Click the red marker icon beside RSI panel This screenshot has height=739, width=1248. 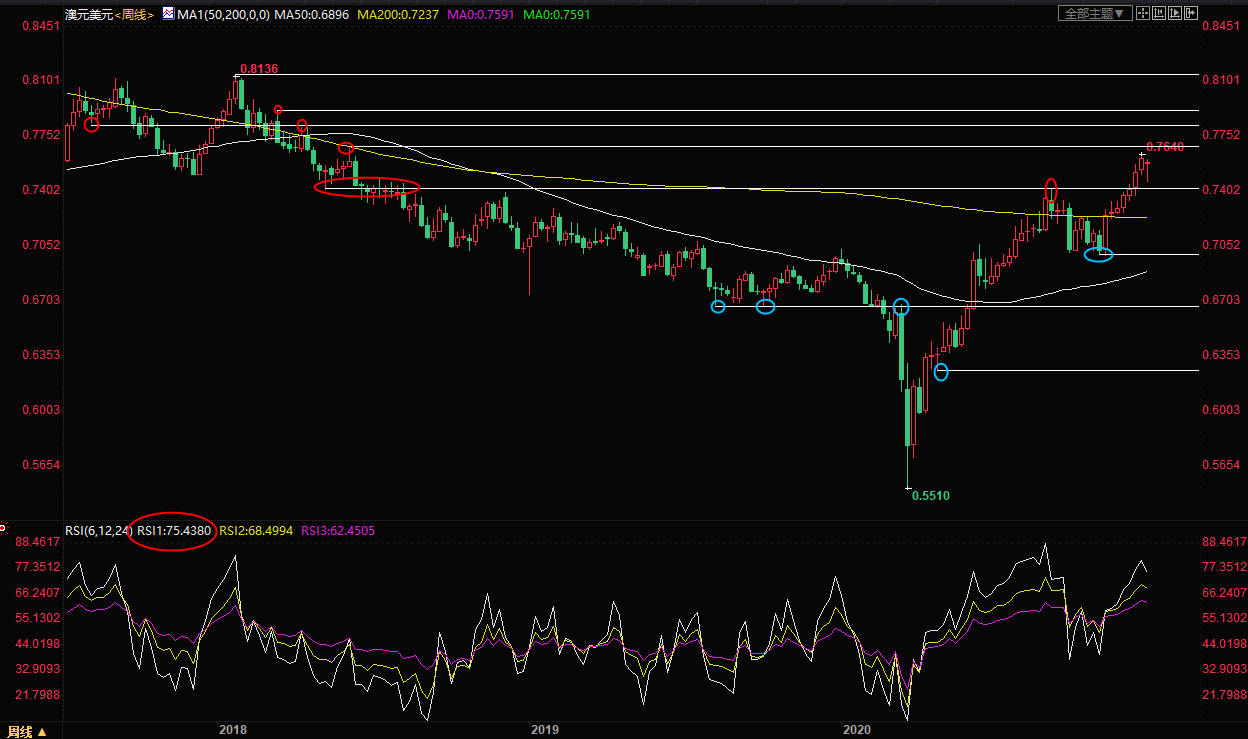4,527
